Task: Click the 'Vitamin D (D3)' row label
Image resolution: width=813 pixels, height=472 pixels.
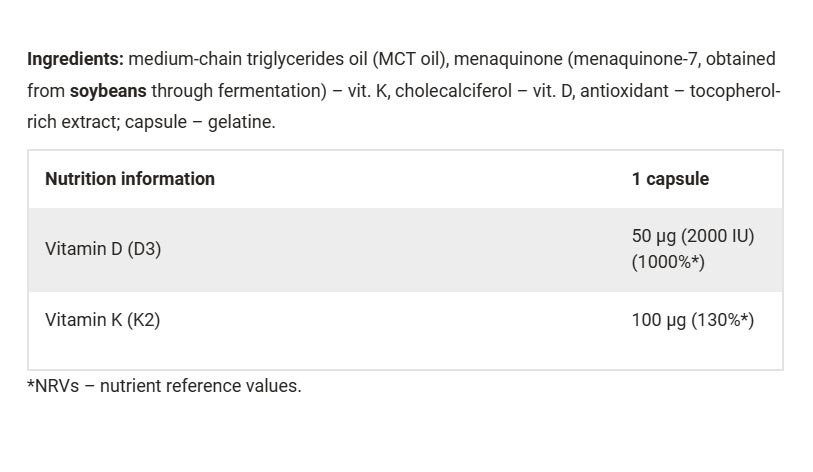Action: [x=103, y=249]
